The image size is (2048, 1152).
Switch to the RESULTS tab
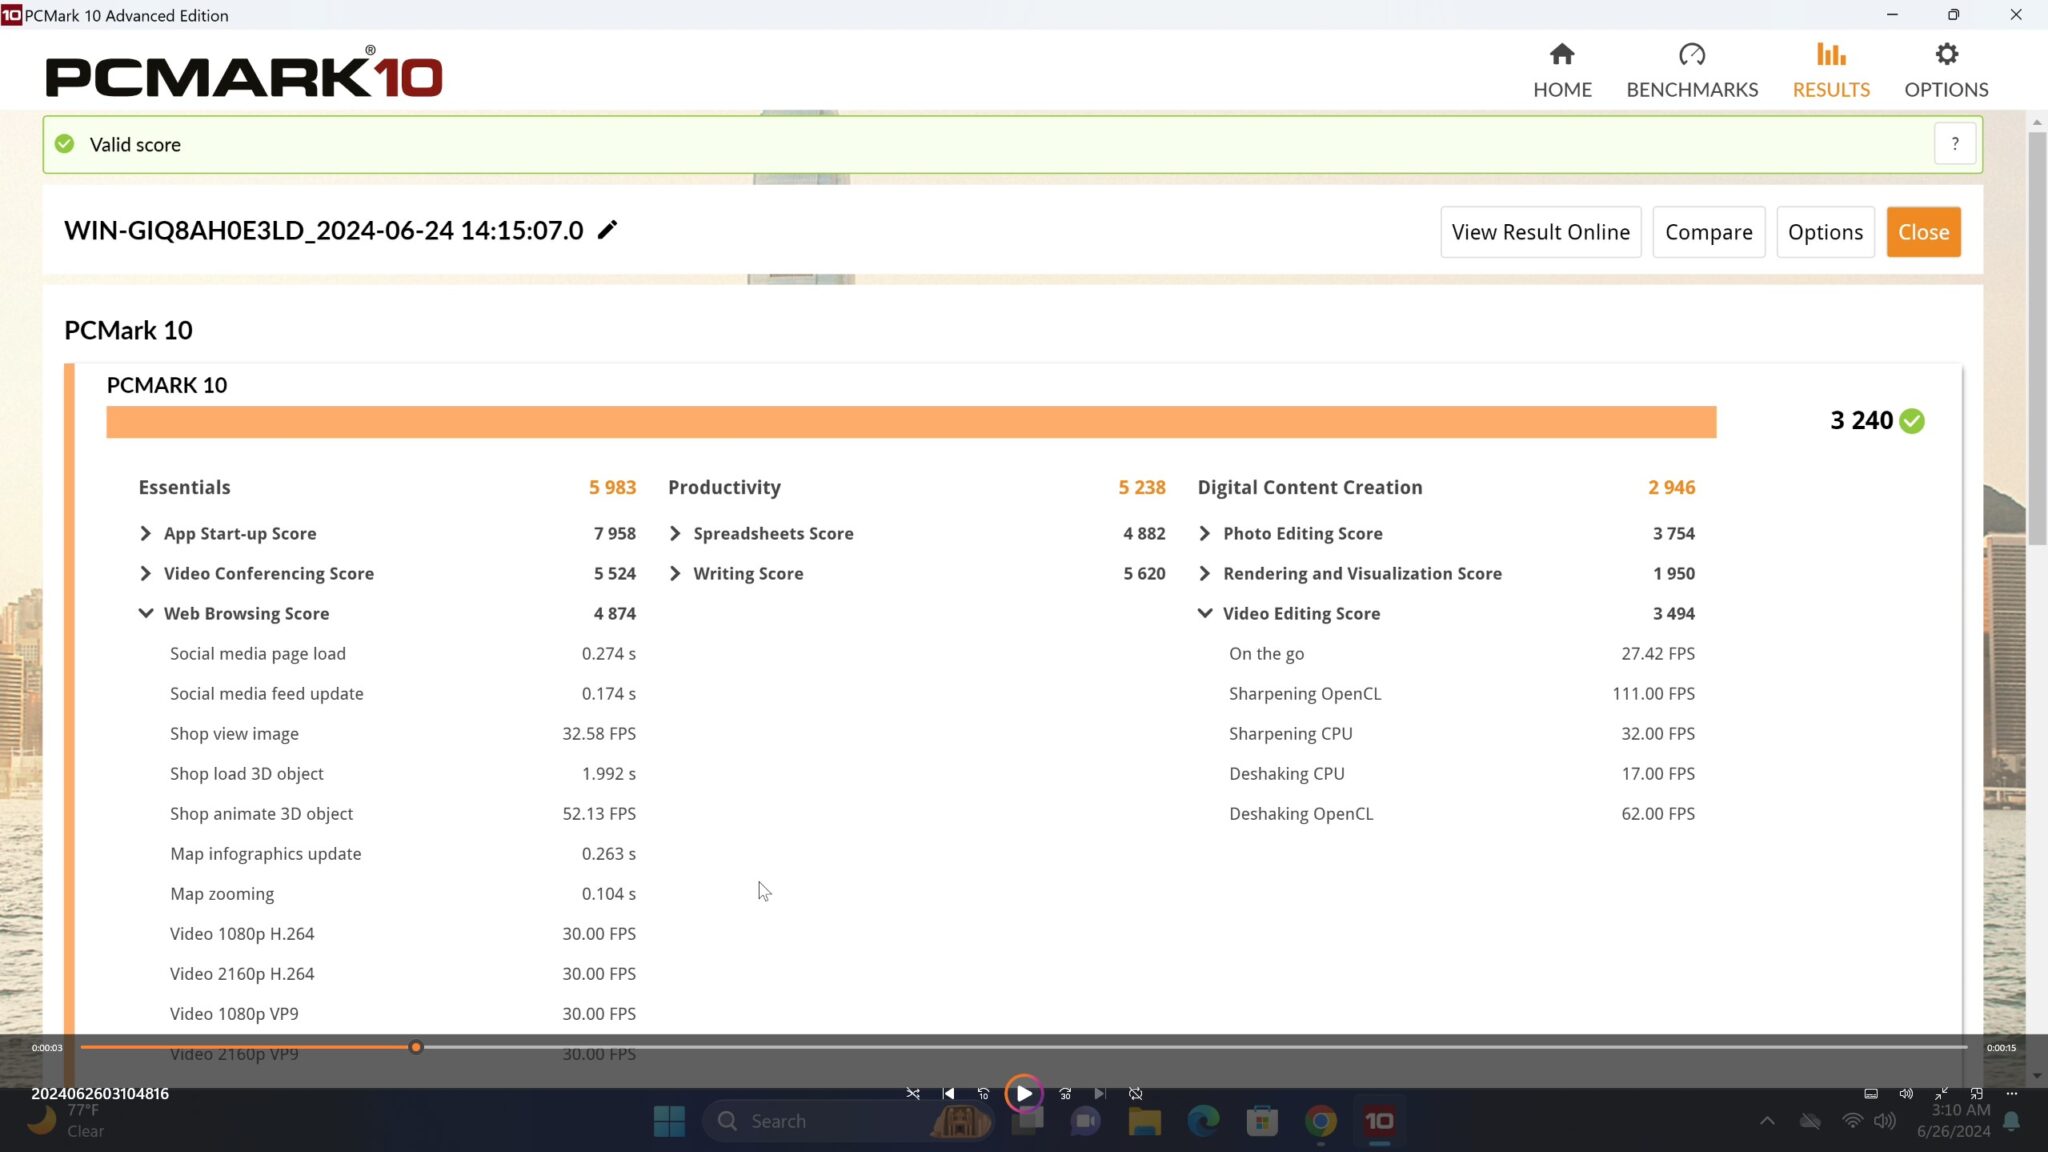point(1831,70)
